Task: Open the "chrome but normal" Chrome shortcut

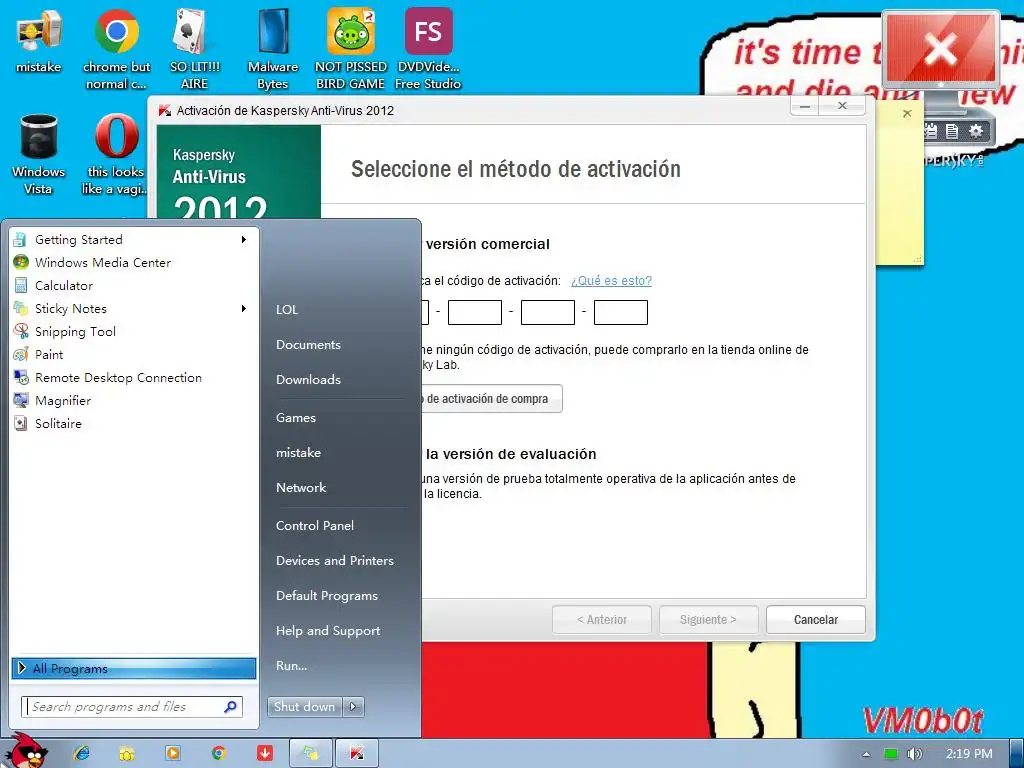Action: click(116, 50)
